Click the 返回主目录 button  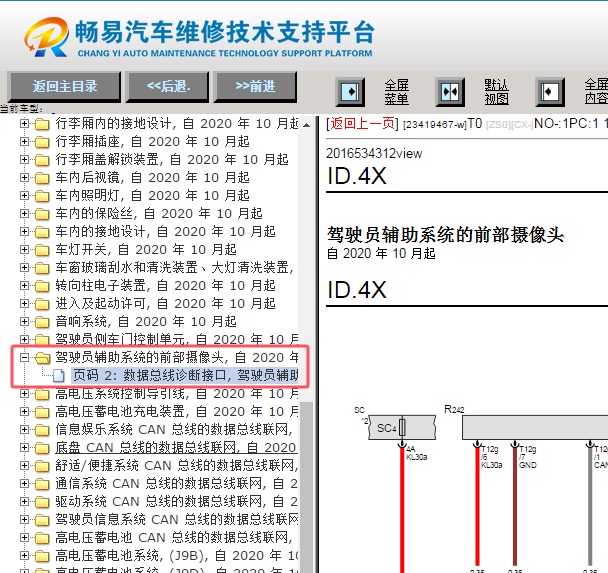pyautogui.click(x=64, y=86)
